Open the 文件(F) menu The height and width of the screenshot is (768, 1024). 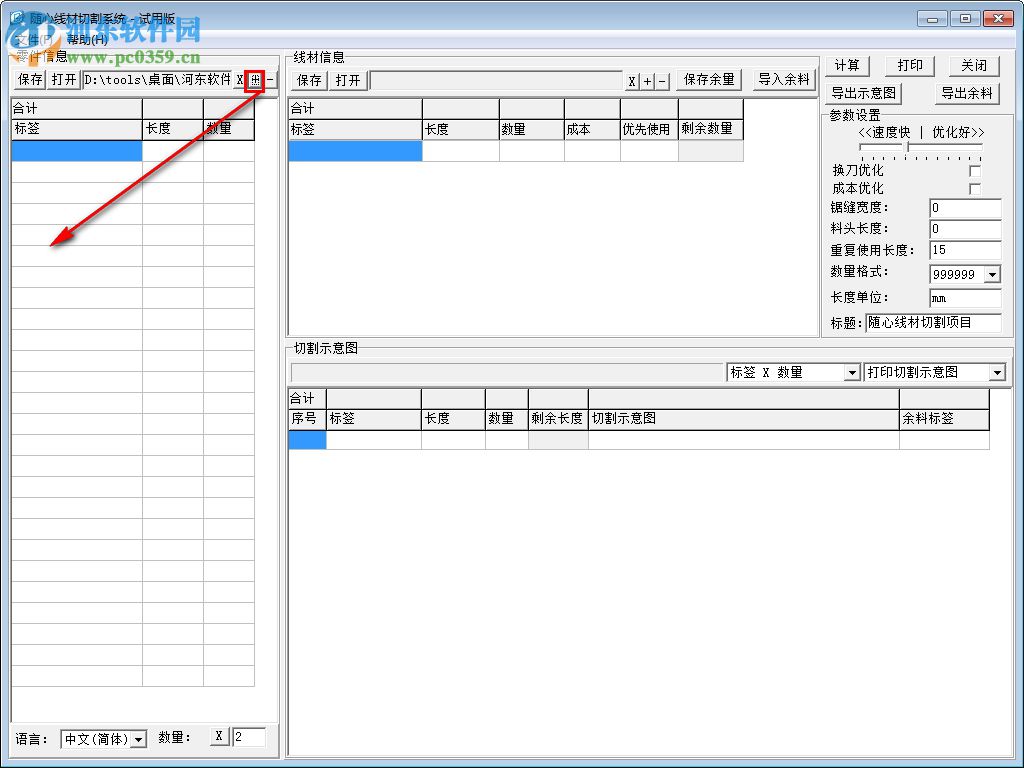[34, 40]
